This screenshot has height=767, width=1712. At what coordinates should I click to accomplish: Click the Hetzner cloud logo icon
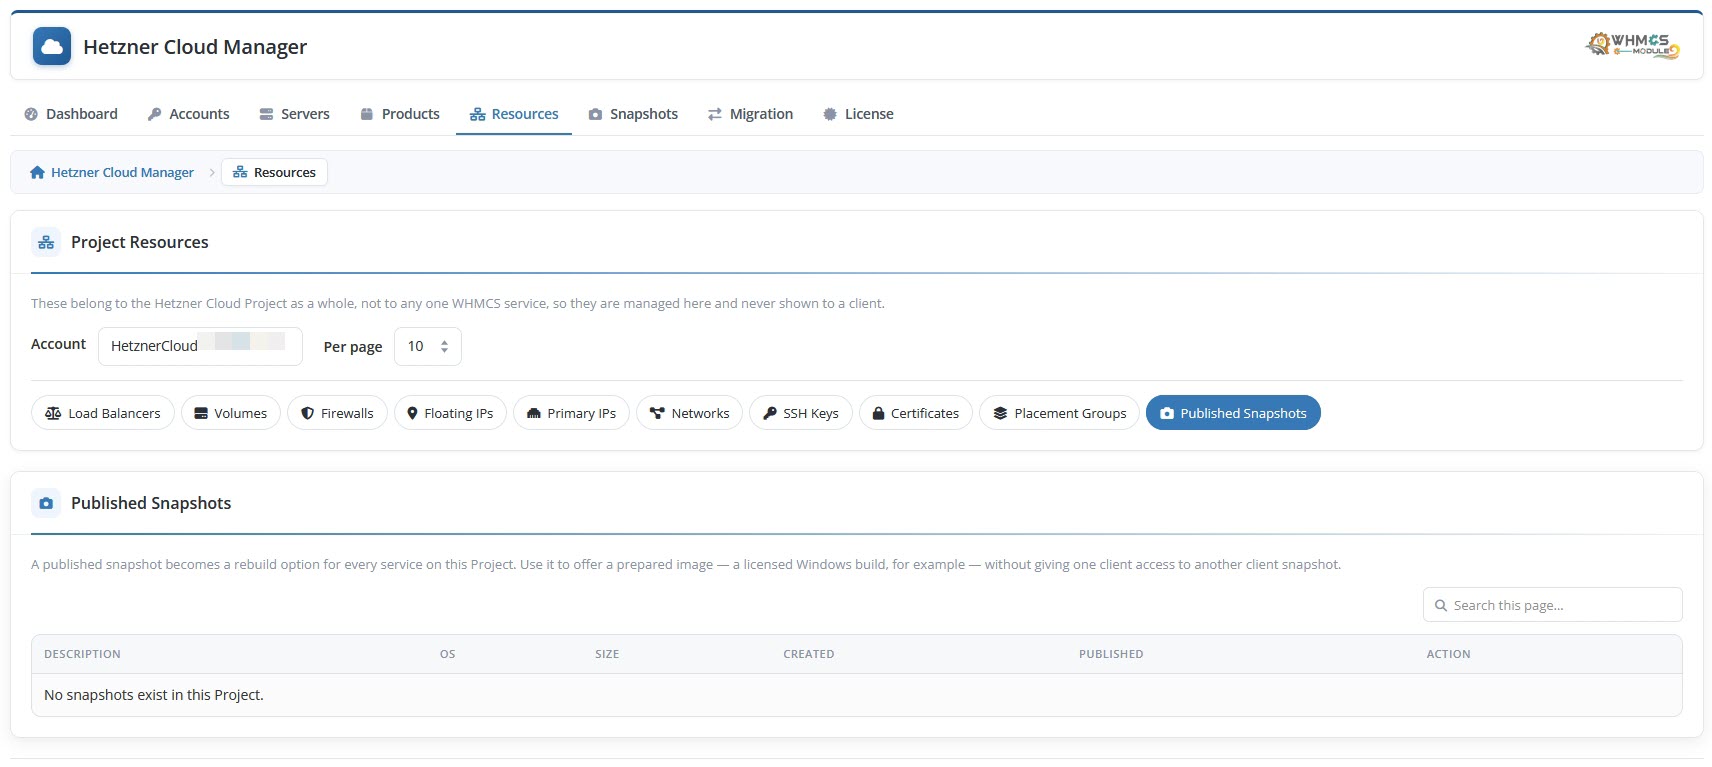[52, 46]
